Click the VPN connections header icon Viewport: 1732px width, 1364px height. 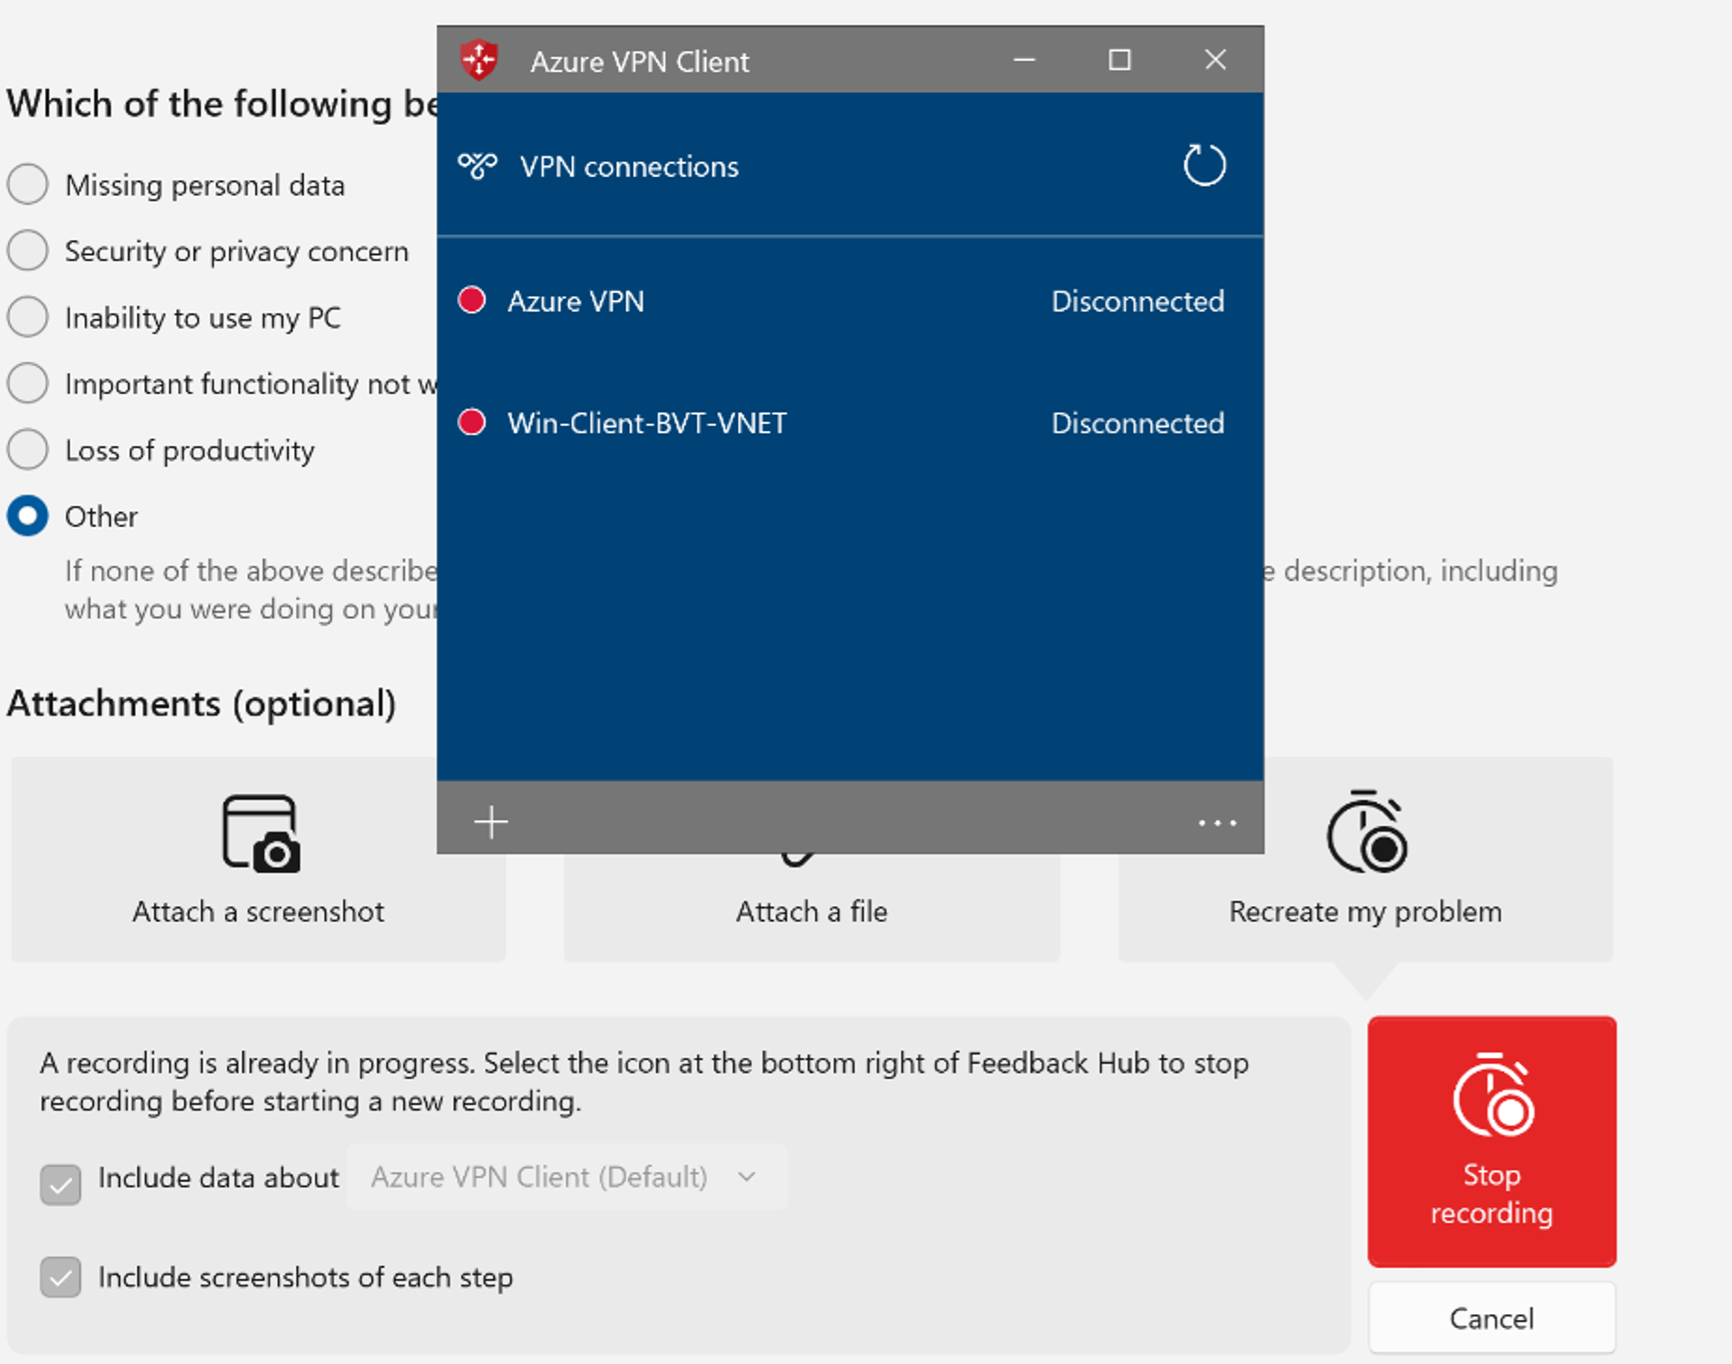tap(477, 166)
